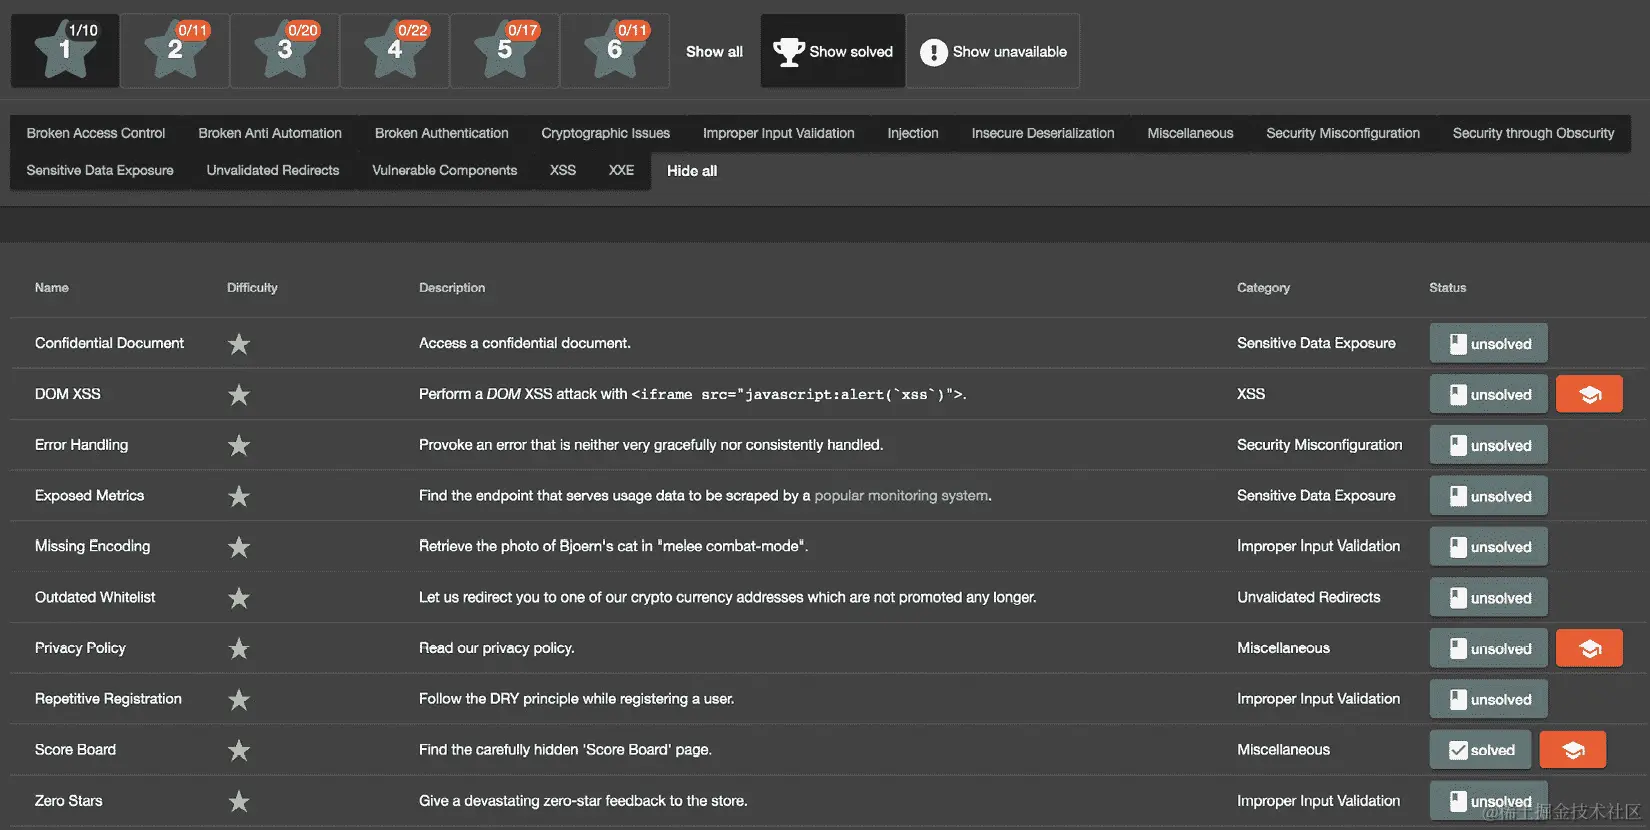
Task: Click the Name column header
Action: pyautogui.click(x=52, y=287)
